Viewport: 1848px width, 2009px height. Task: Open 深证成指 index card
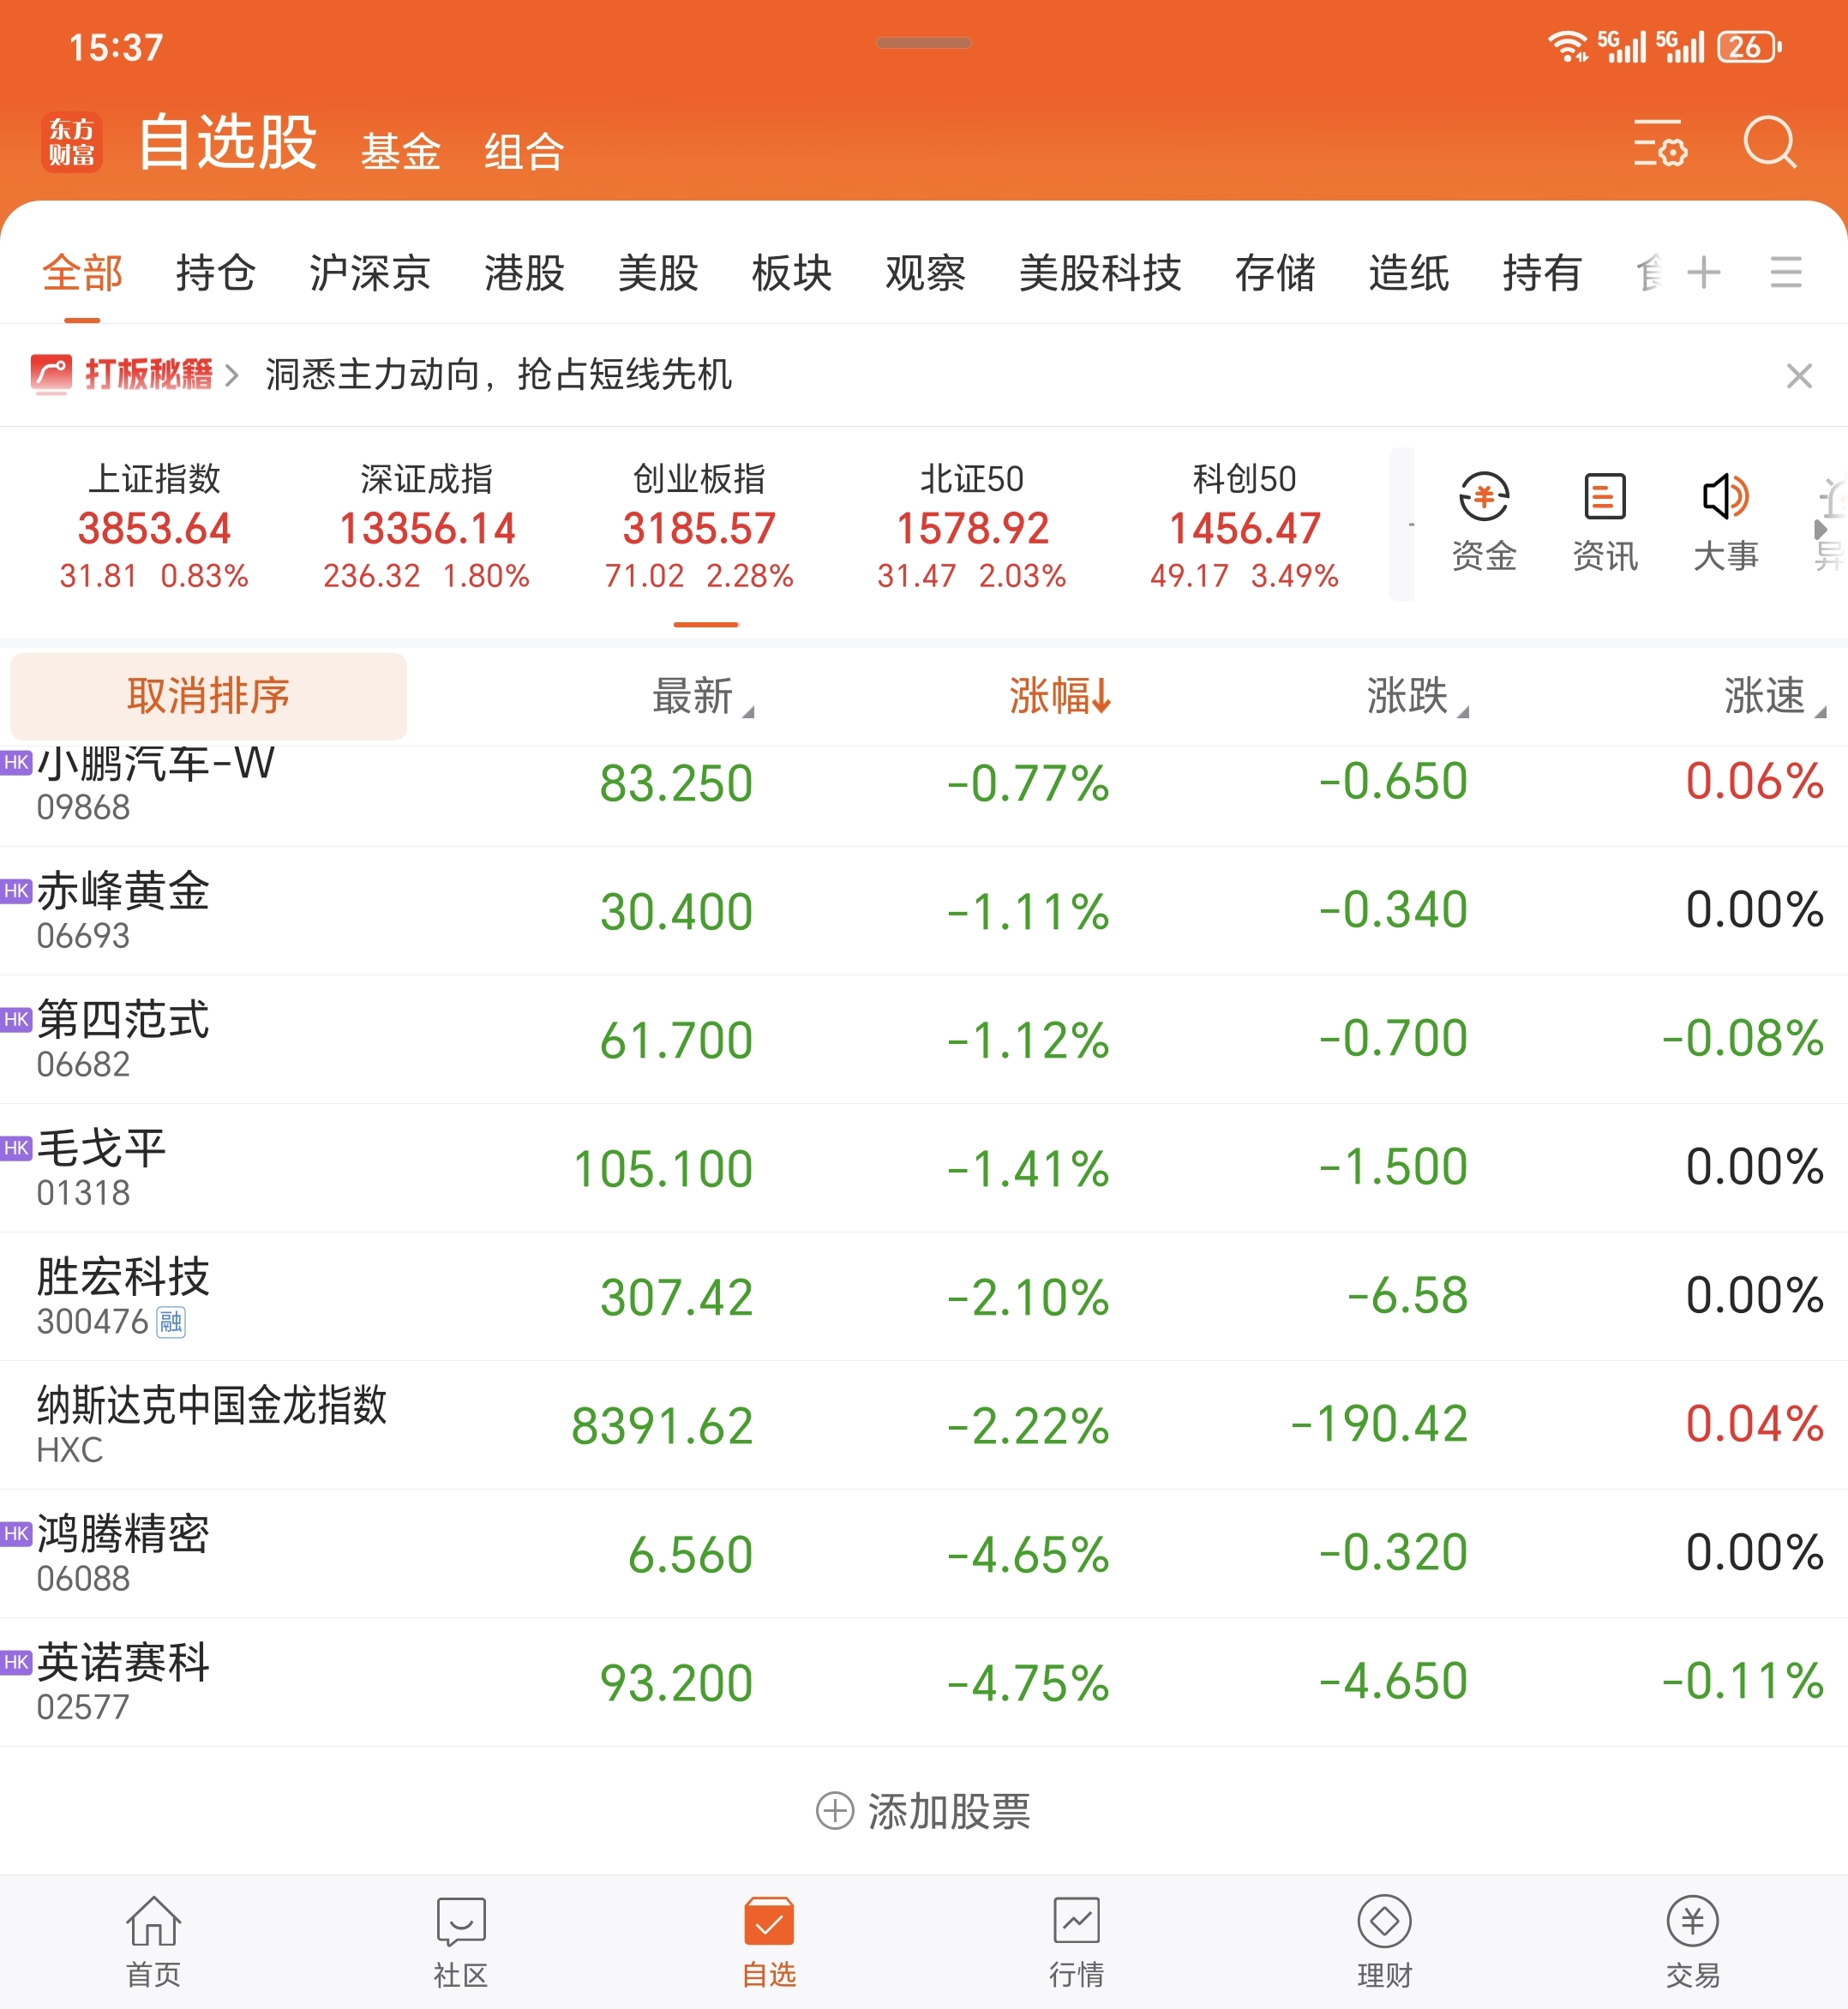[427, 527]
